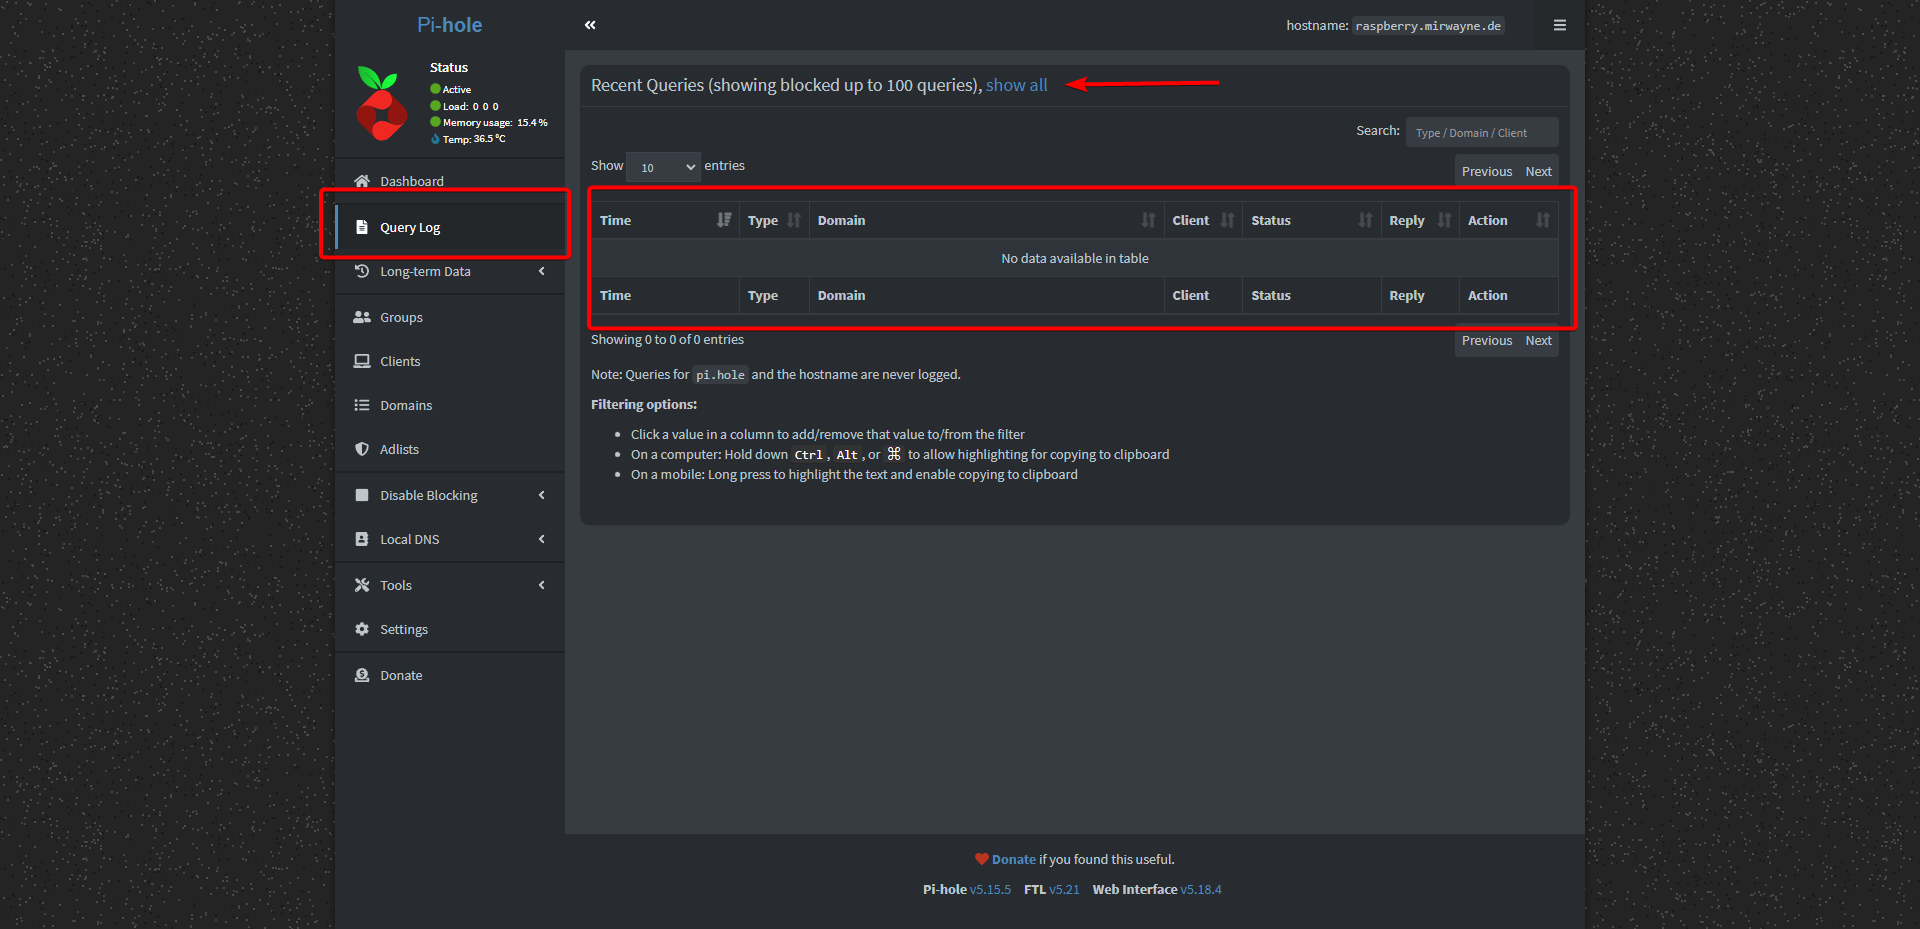Screen dimensions: 1920x929
Task: Open the Dashboard from the sidebar
Action: (411, 181)
